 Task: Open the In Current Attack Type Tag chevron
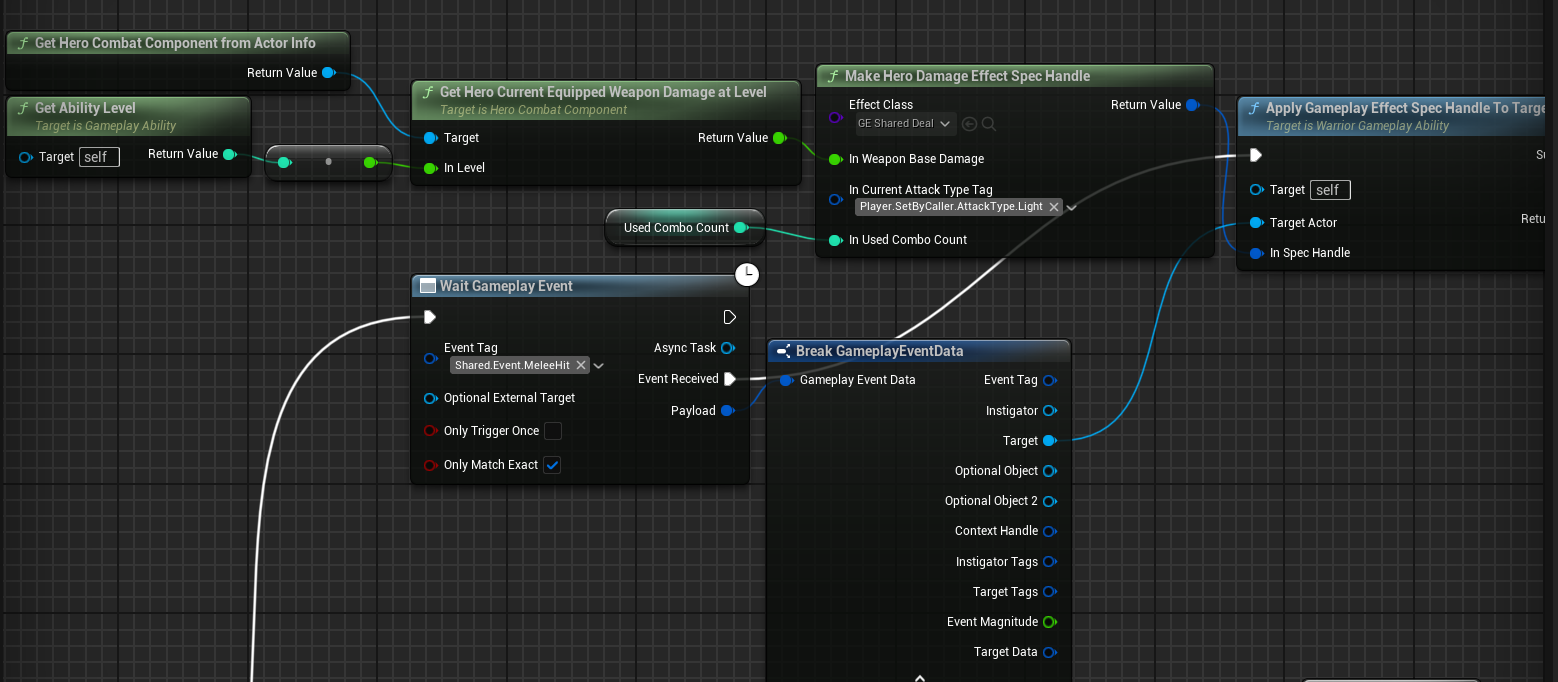click(1072, 208)
